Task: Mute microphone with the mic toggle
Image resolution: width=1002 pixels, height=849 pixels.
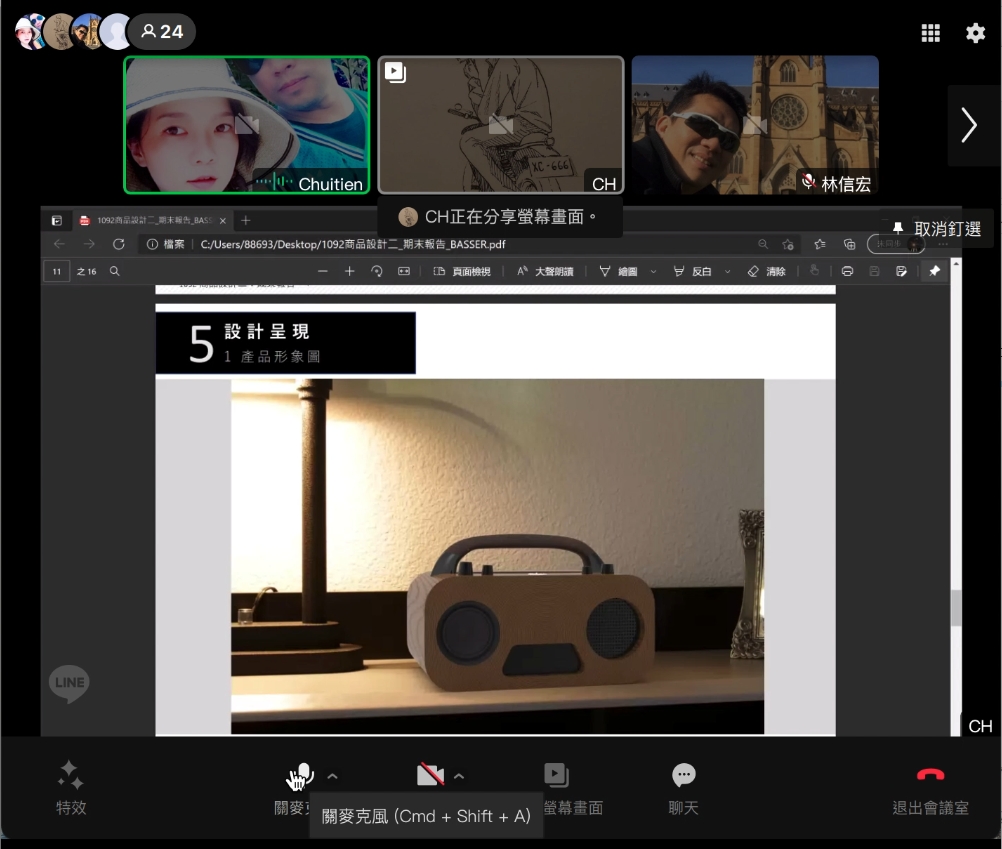Action: (x=301, y=775)
